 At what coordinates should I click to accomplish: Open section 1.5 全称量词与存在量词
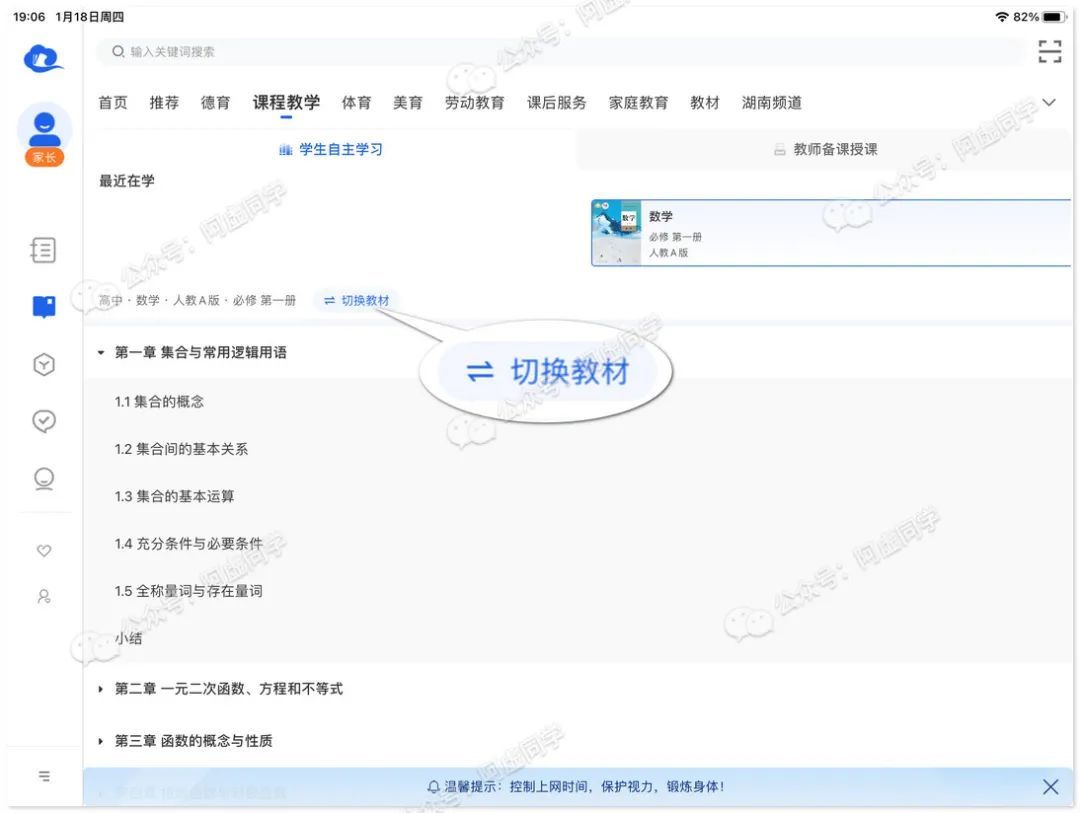(x=188, y=591)
